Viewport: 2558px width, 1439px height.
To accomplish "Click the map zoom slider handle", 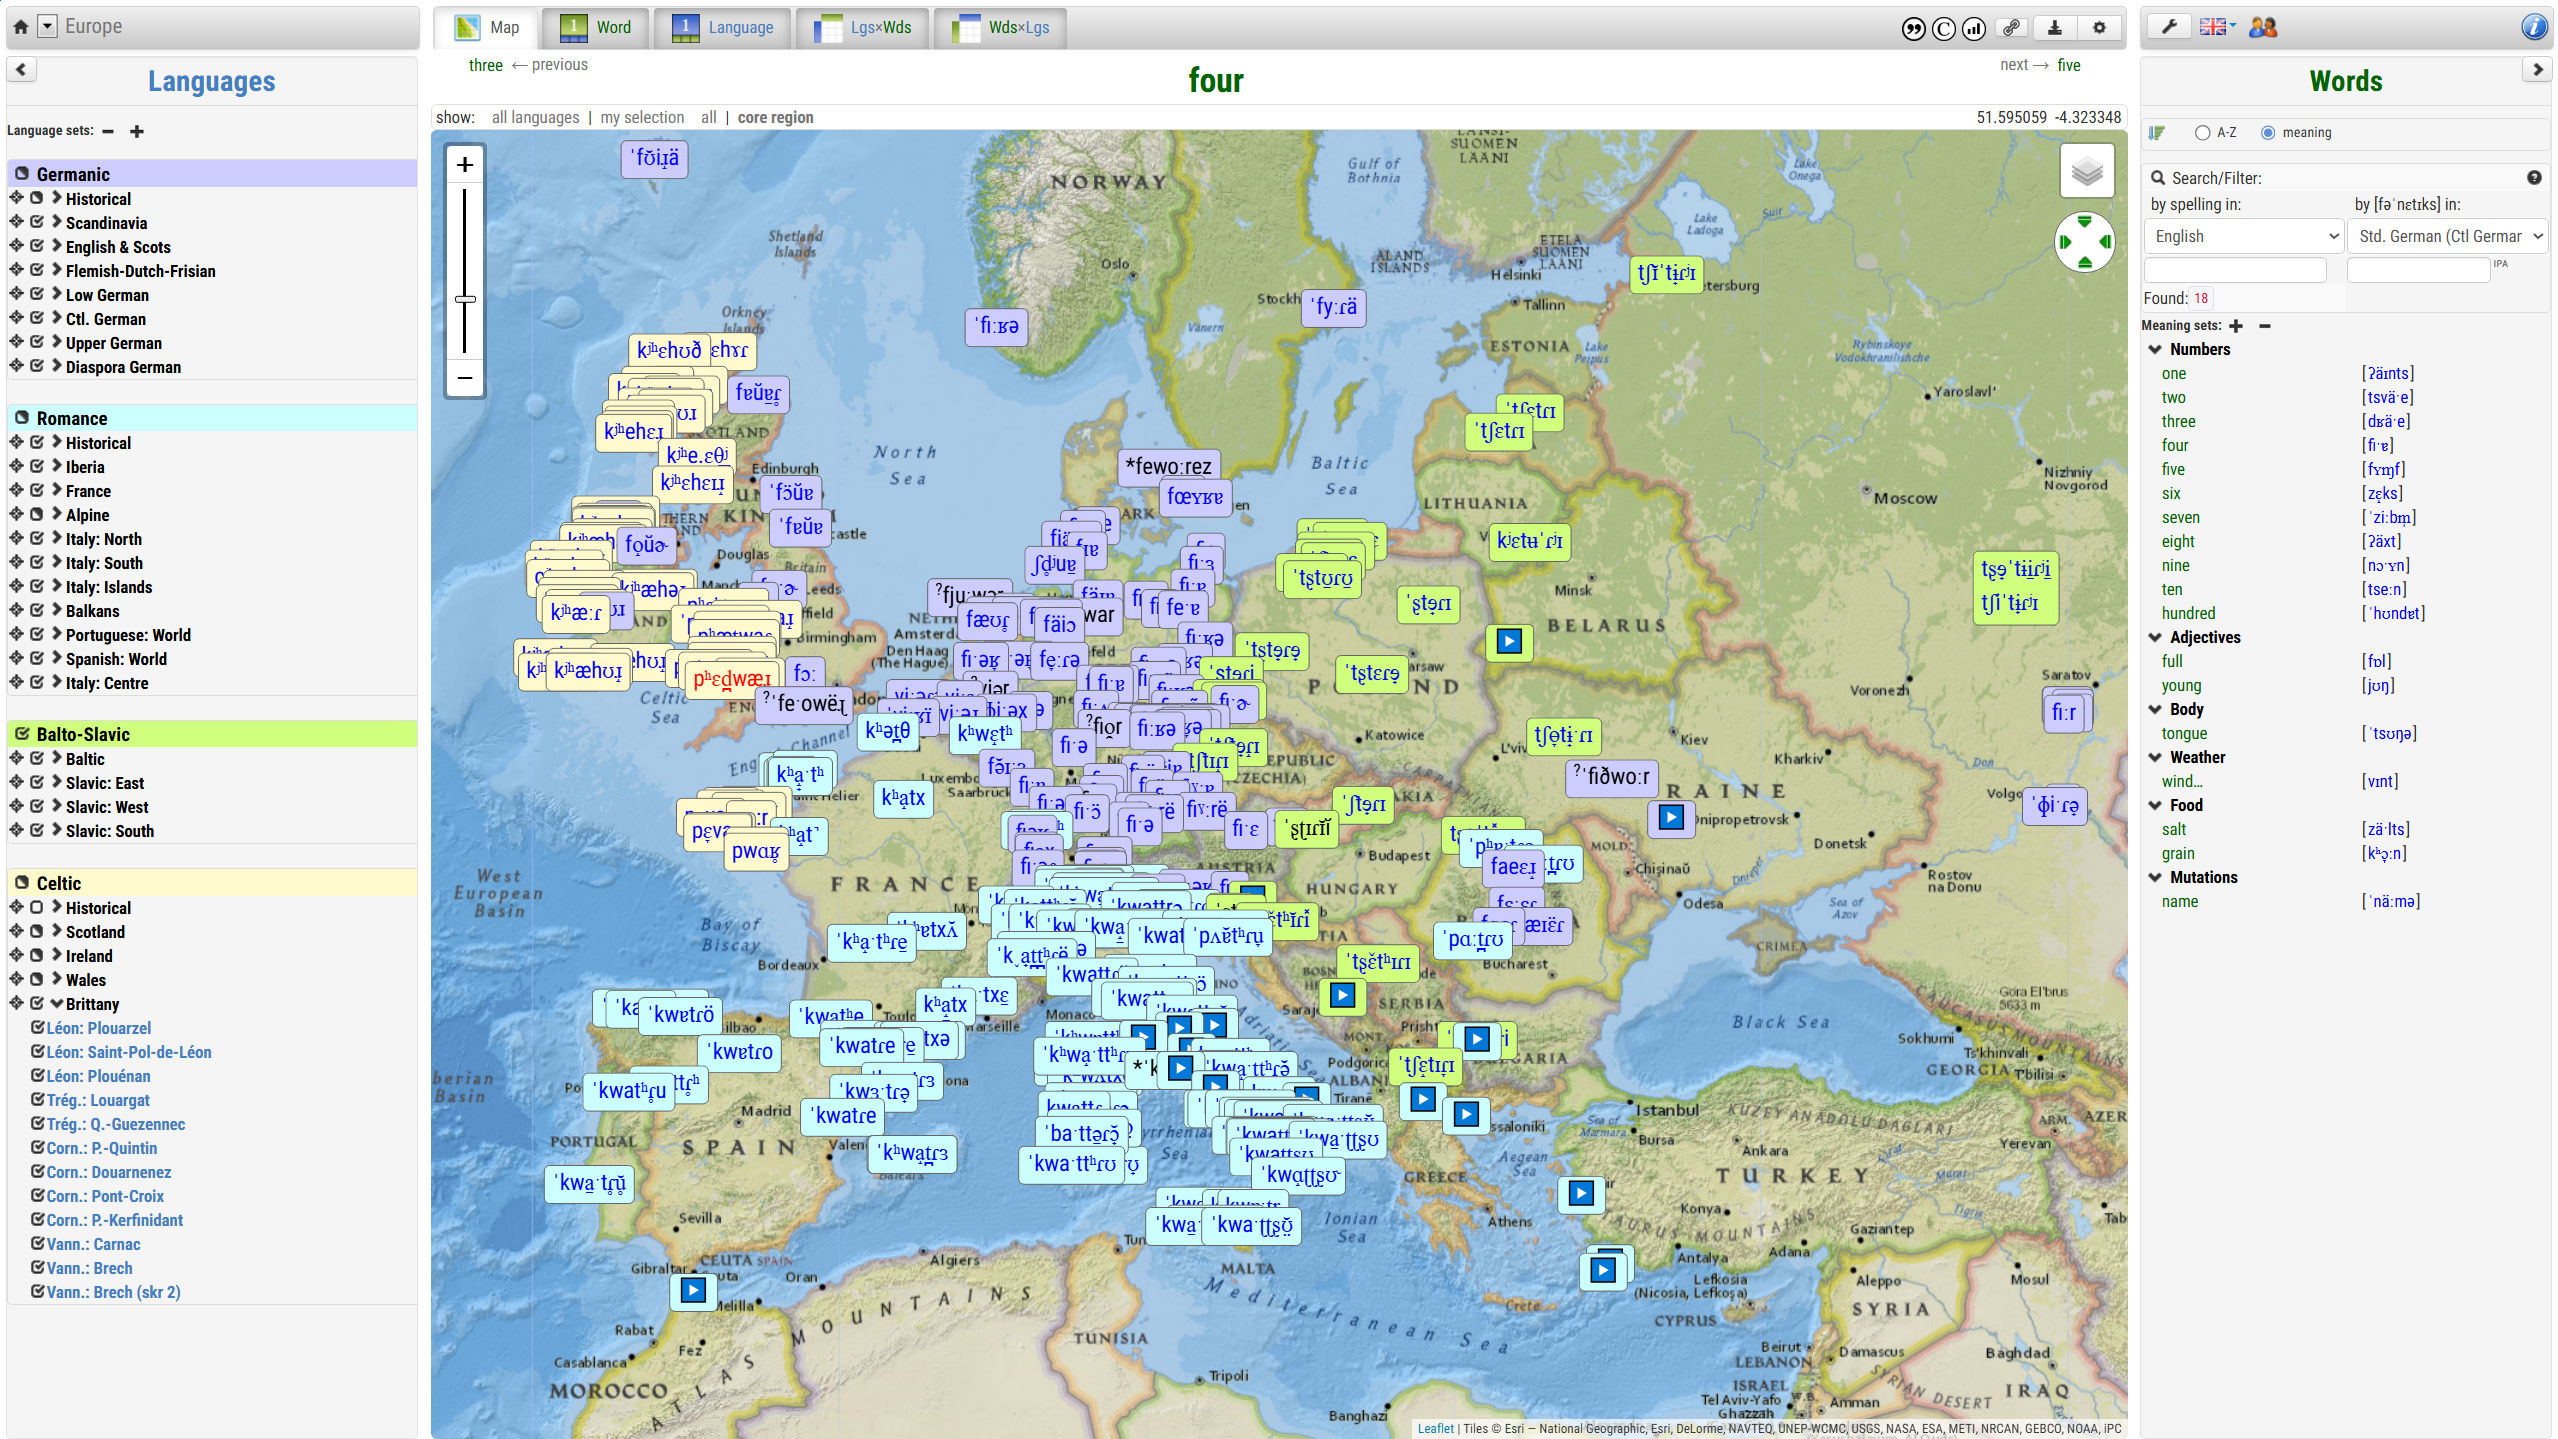I will (x=465, y=299).
